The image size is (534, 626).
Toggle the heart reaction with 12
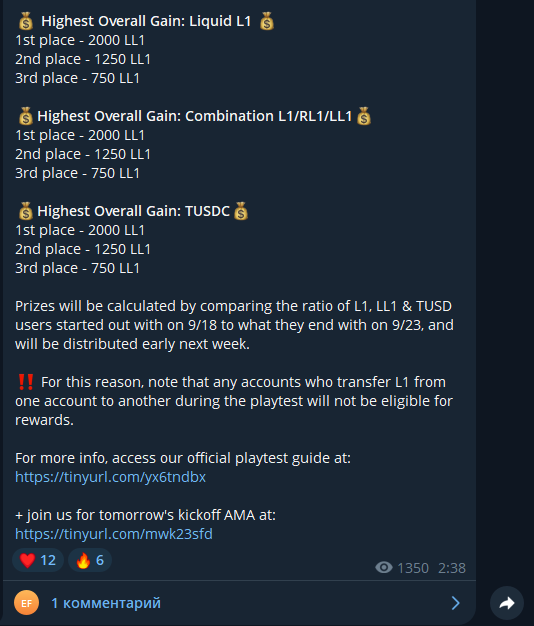38,560
